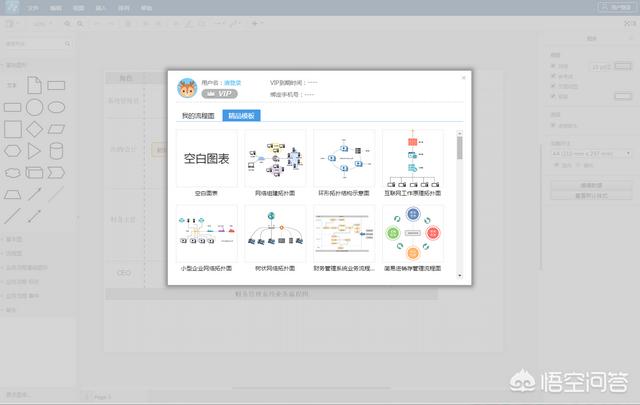Click the grid size pt input field
The width and height of the screenshot is (640, 405).
600,66
